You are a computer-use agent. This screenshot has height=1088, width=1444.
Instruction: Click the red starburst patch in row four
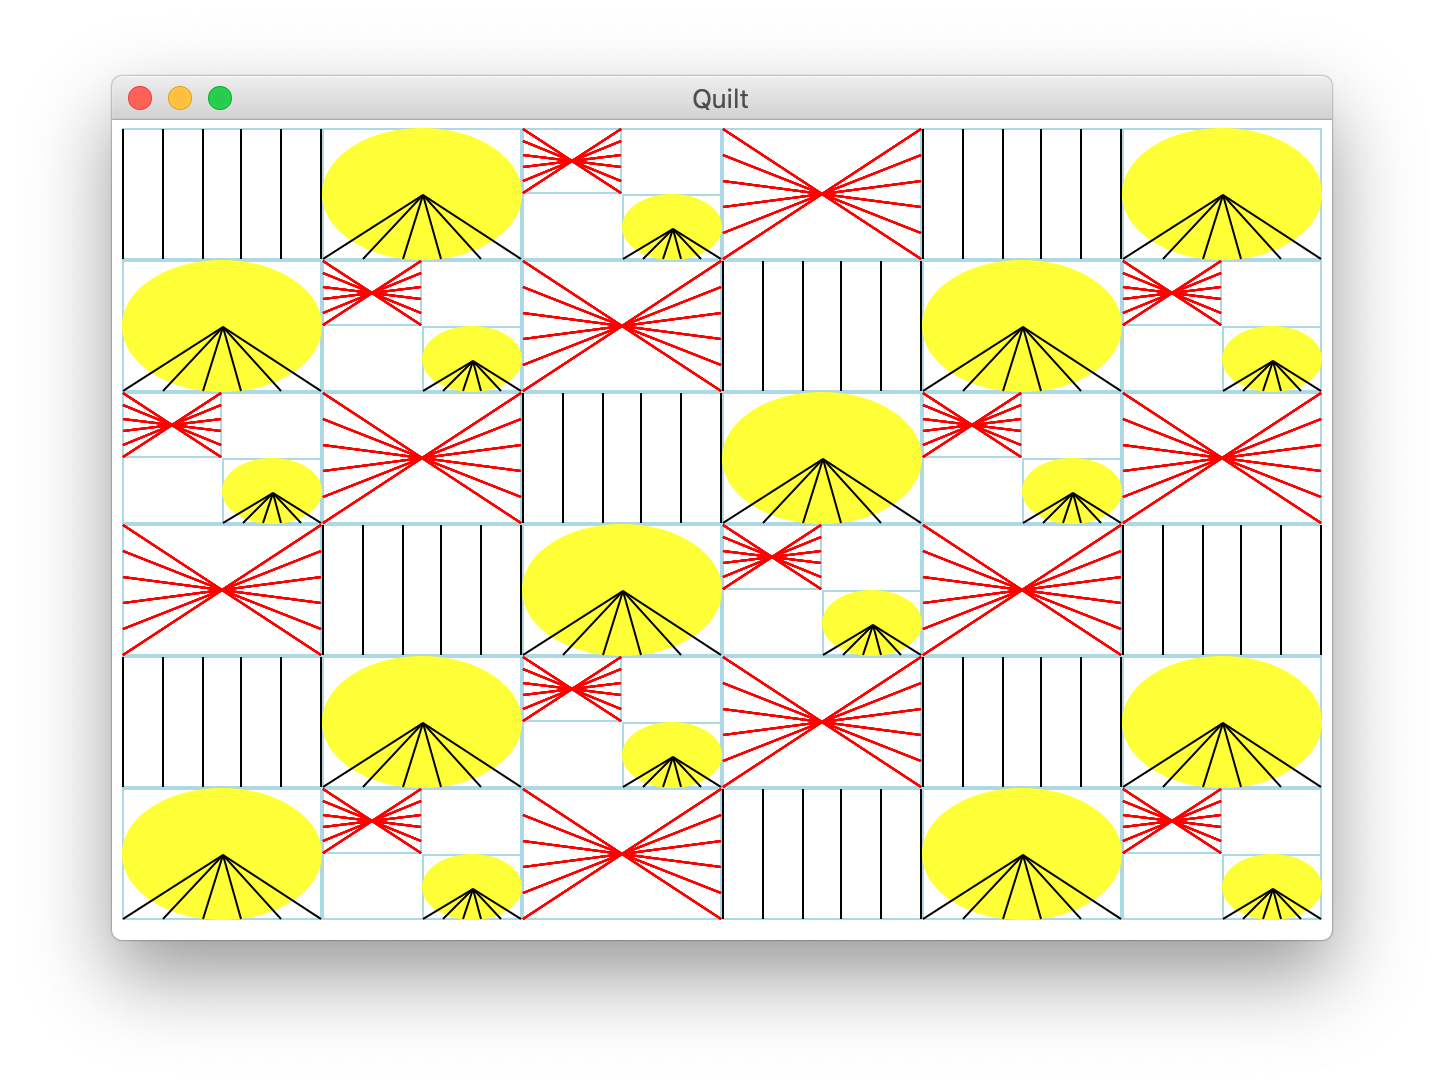1022,590
